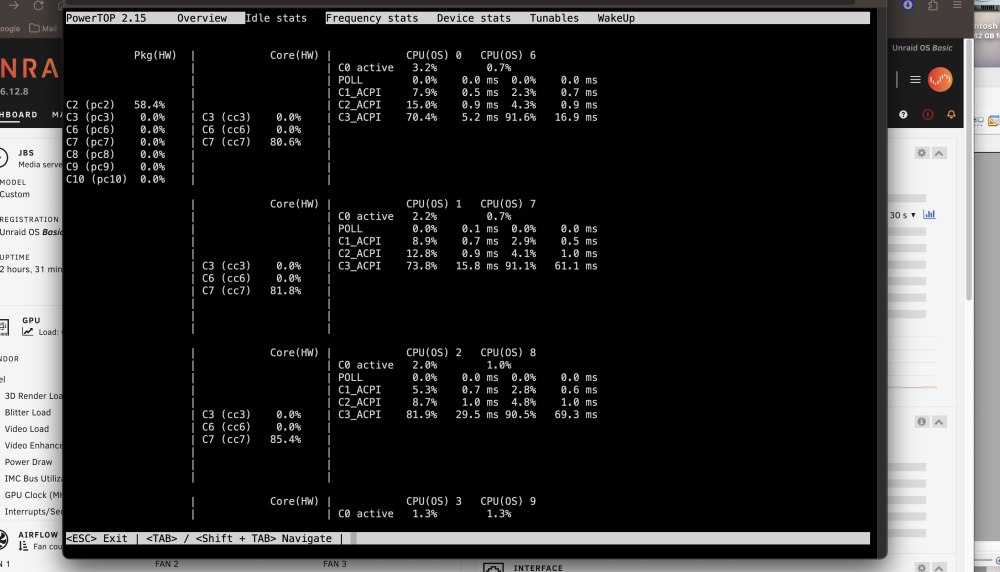Go to Device stats tab
Screen dimensions: 1000x572
pyautogui.click(x=474, y=18)
